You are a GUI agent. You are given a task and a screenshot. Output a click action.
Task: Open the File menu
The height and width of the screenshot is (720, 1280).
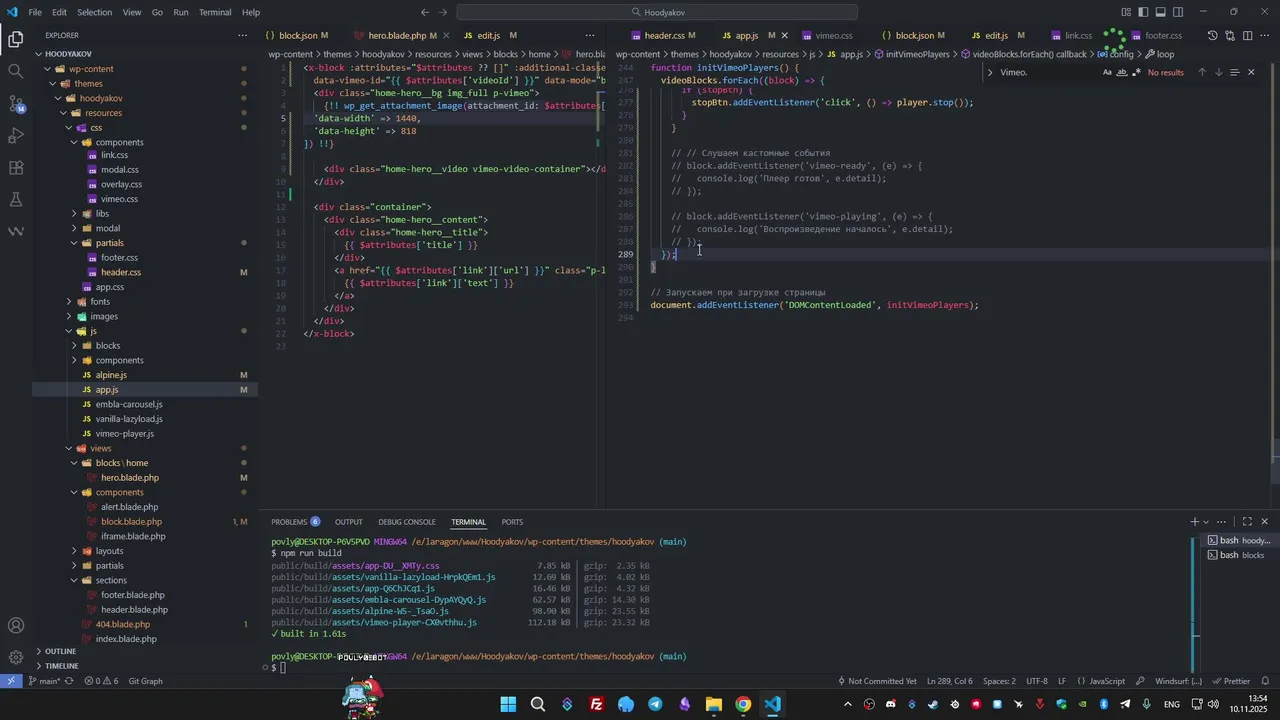tap(35, 12)
